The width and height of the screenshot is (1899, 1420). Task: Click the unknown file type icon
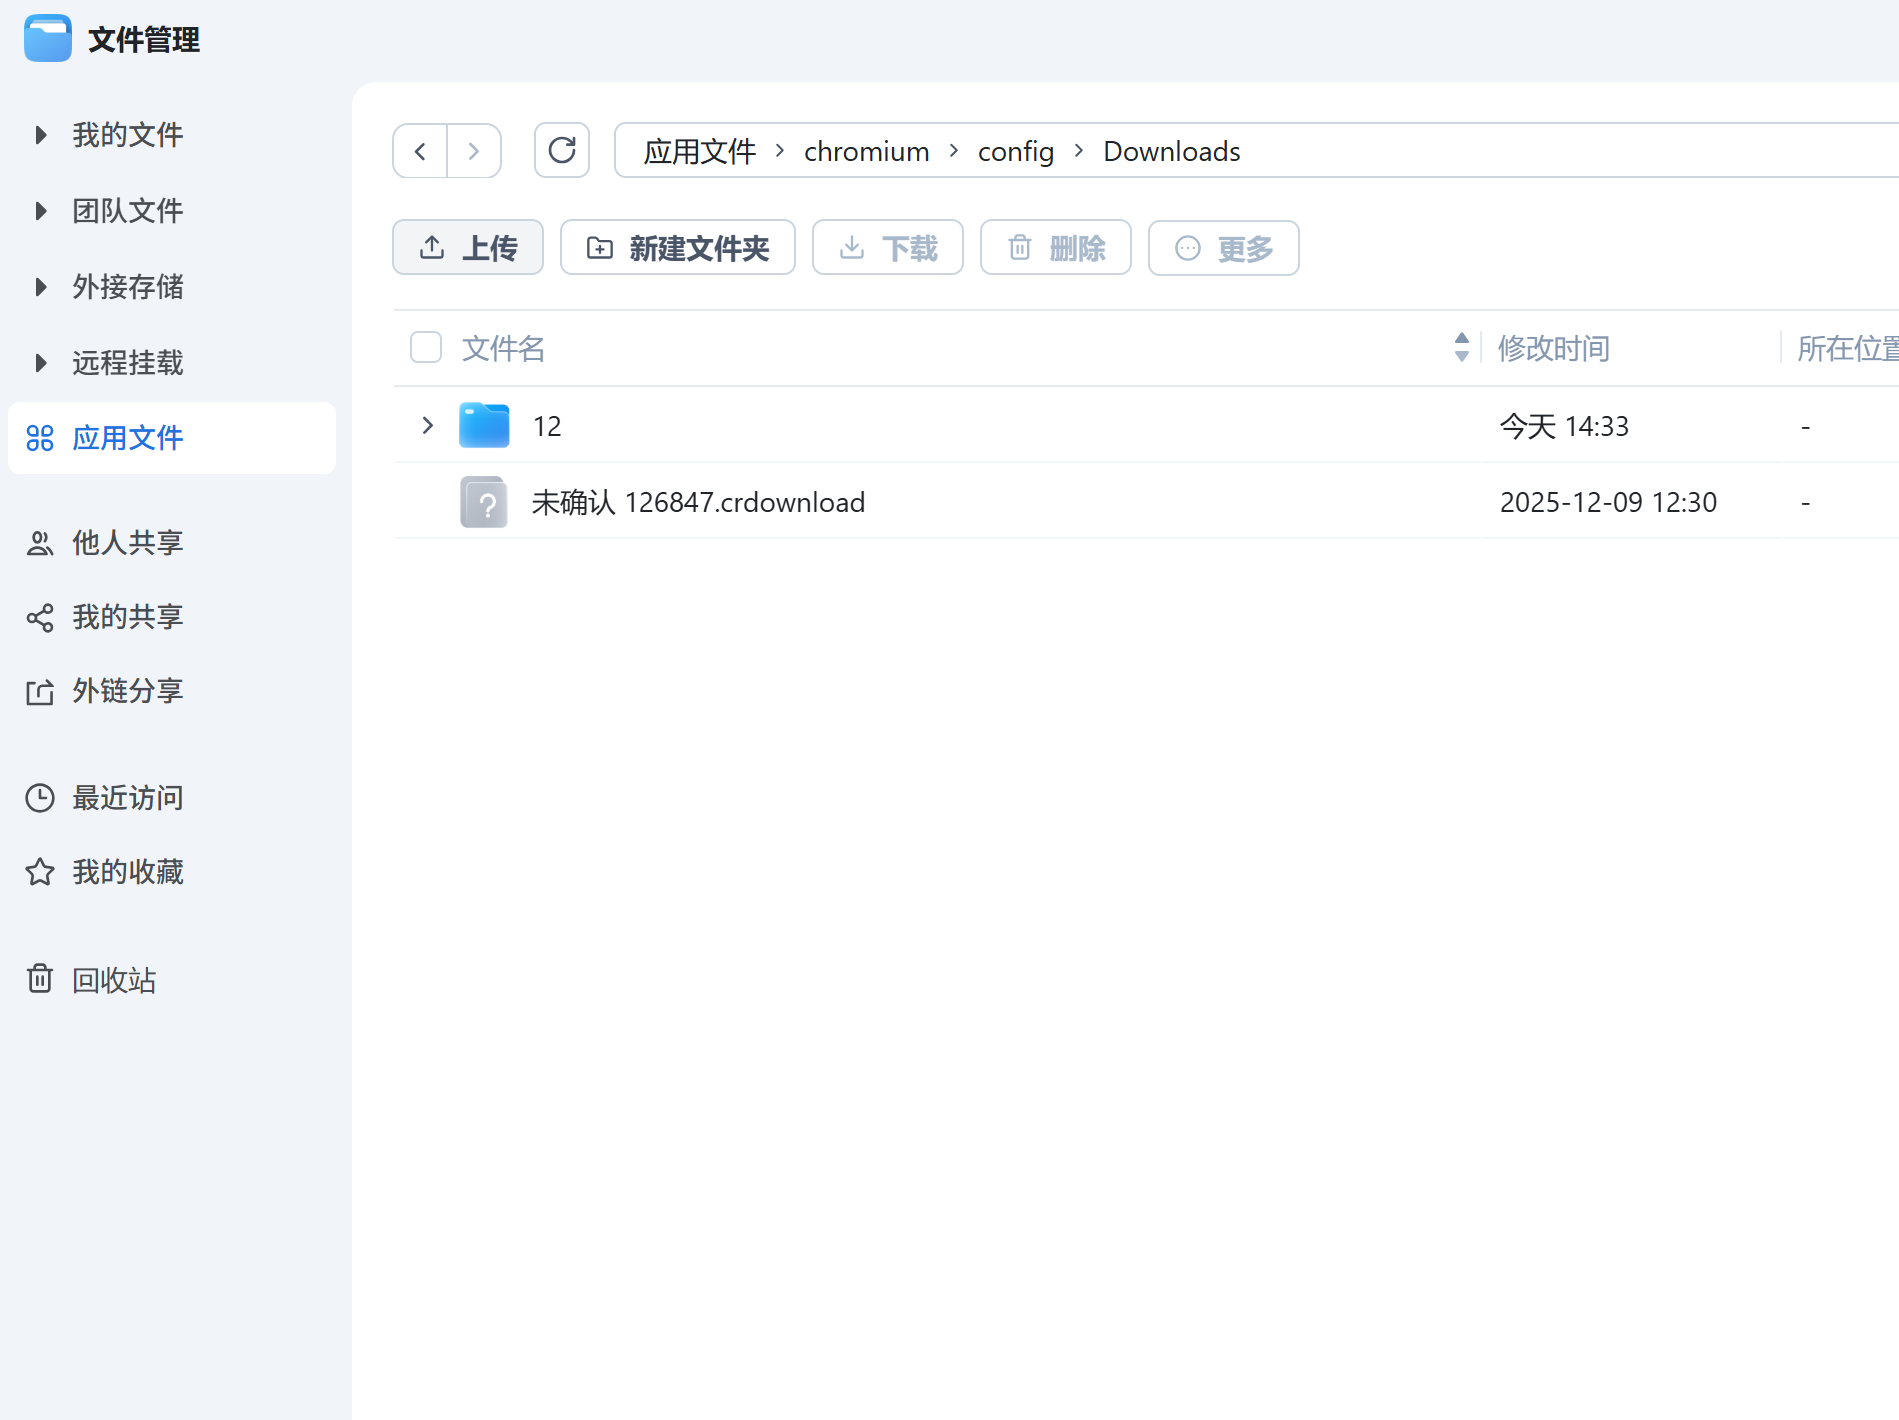click(x=484, y=502)
